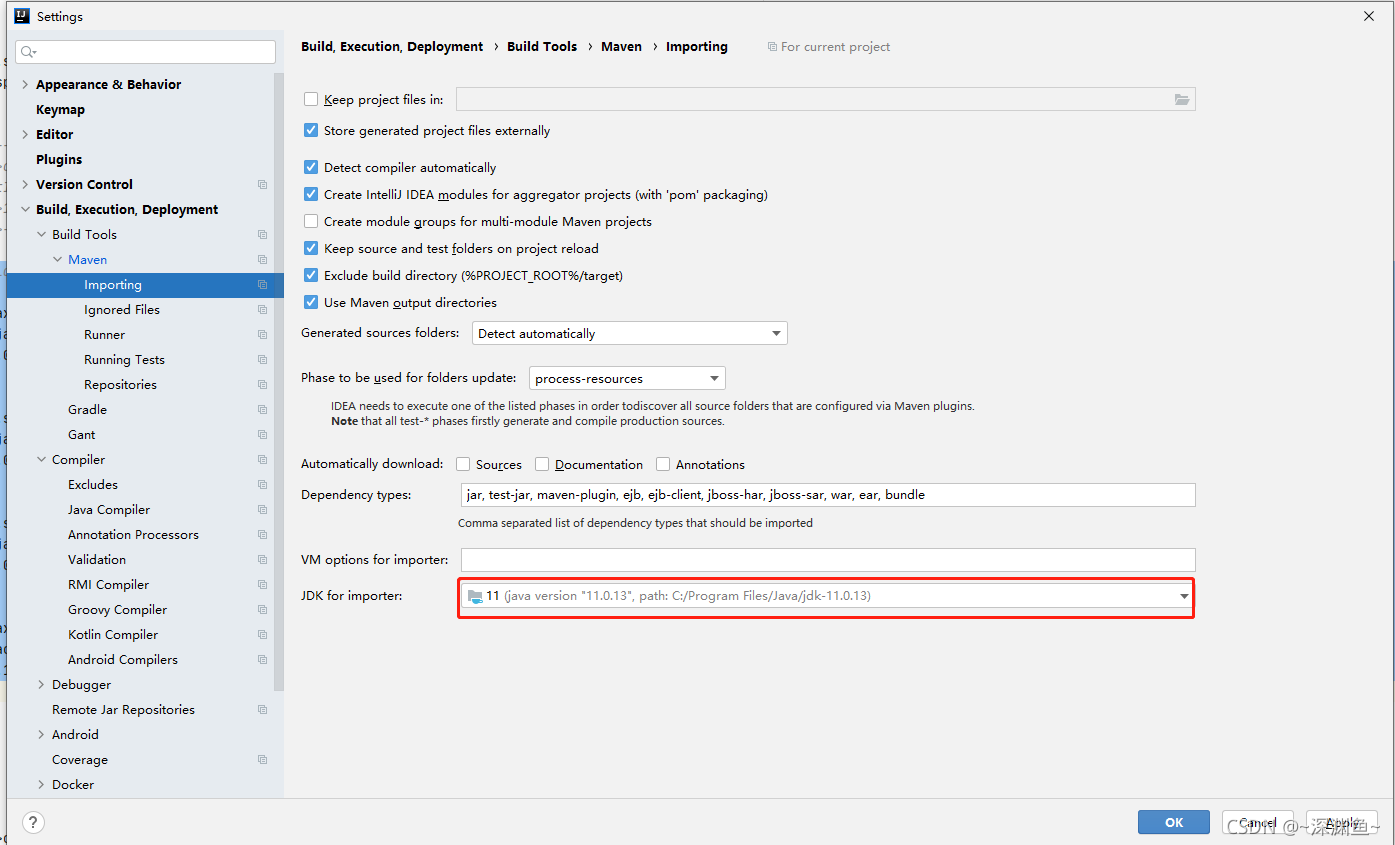Click Maven in breadcrumb path
Screen dimensions: 1395x845
tap(621, 46)
